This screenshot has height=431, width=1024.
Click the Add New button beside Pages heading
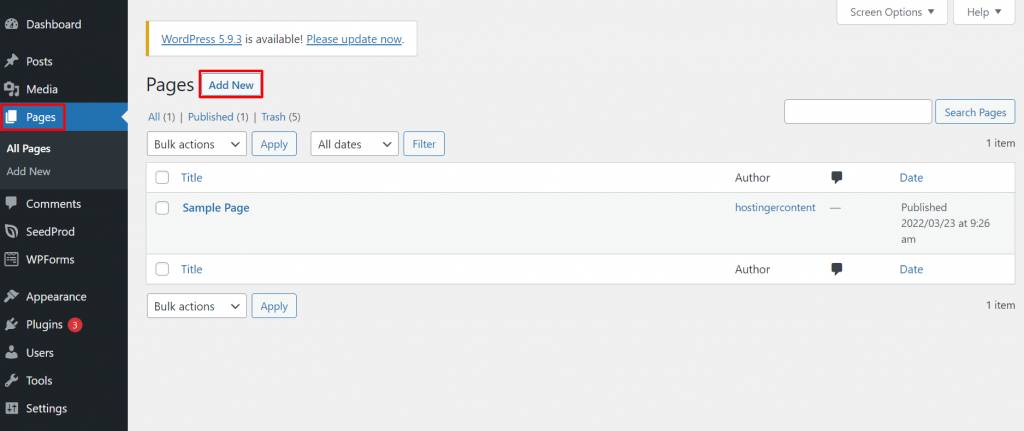pos(231,86)
